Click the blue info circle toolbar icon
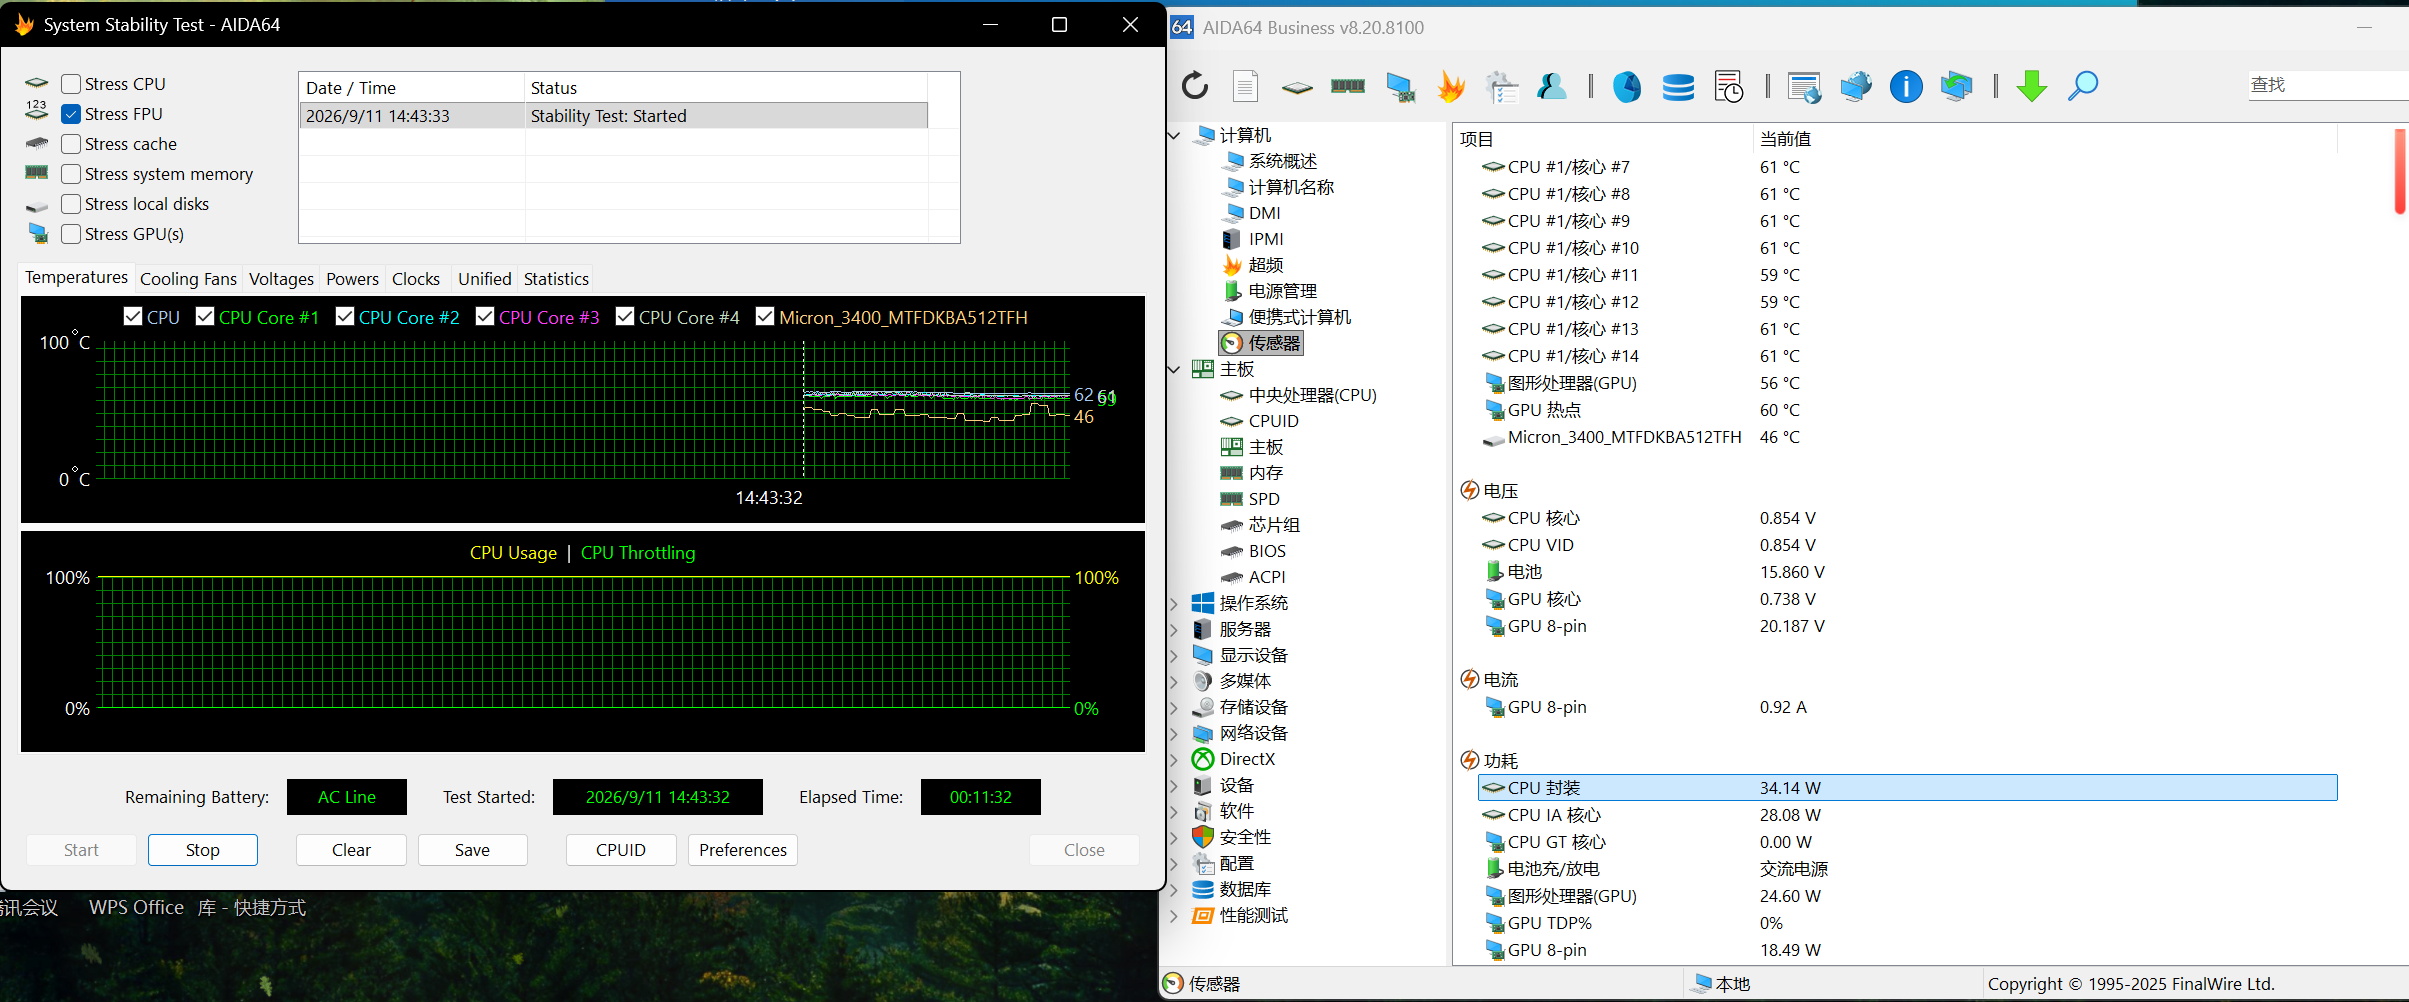The width and height of the screenshot is (2409, 1002). (1906, 86)
